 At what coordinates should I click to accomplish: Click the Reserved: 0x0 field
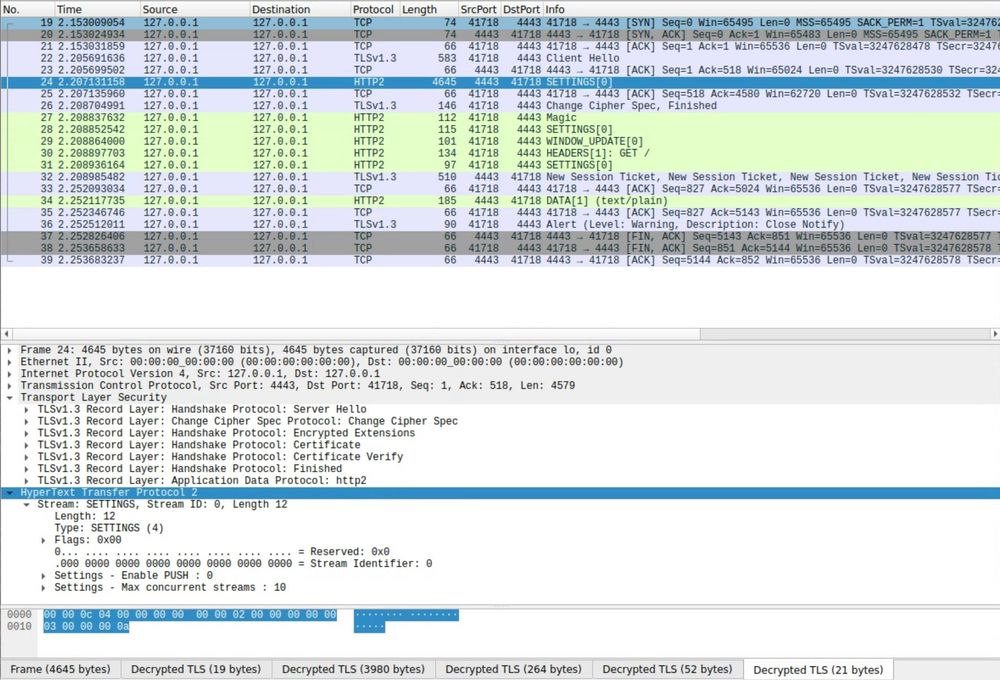coord(222,552)
